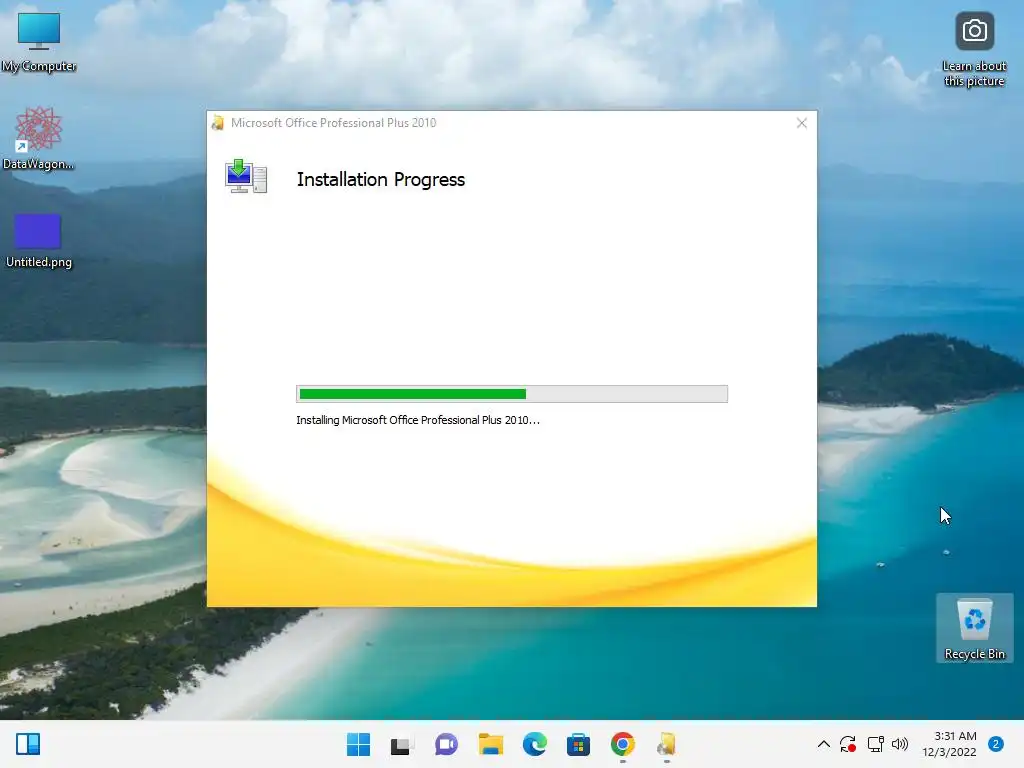Select the Untitled.png file on desktop
1024x768 pixels.
click(x=39, y=241)
